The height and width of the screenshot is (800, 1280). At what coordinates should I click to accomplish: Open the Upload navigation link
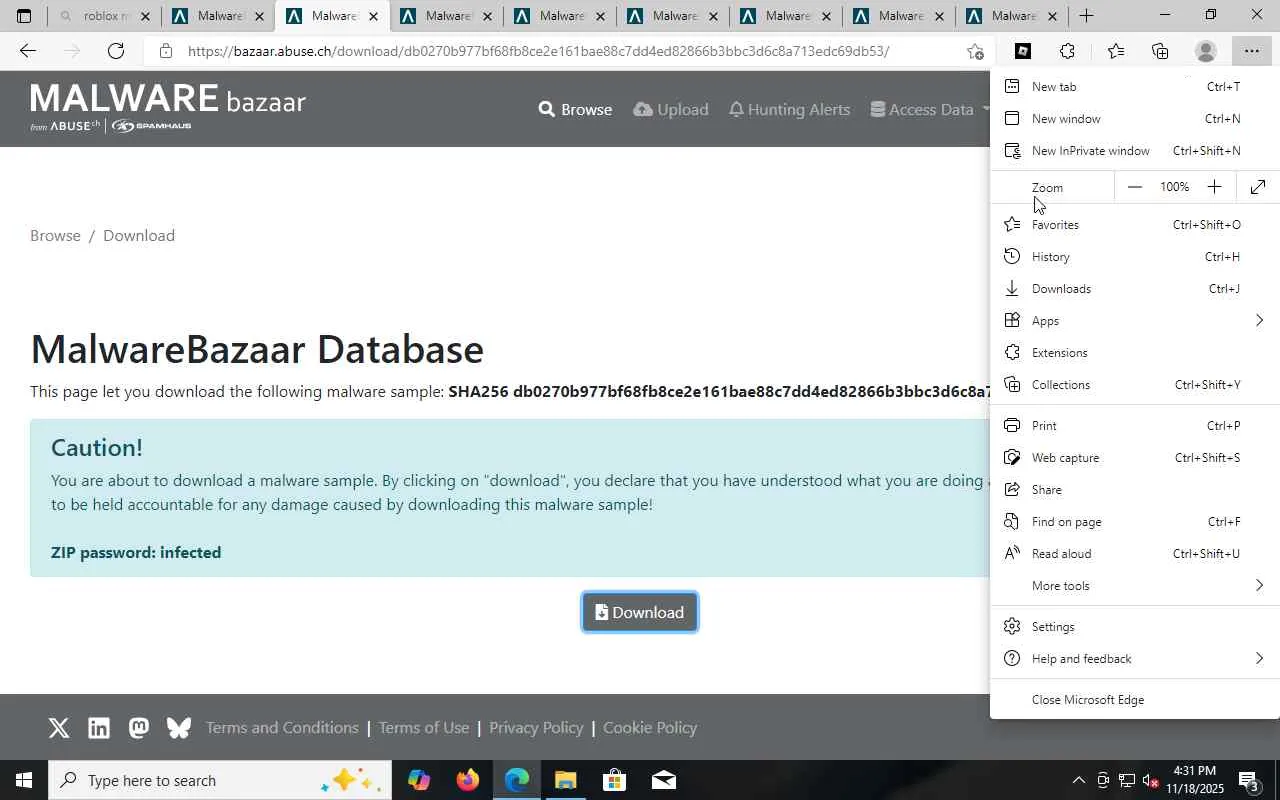tap(671, 109)
